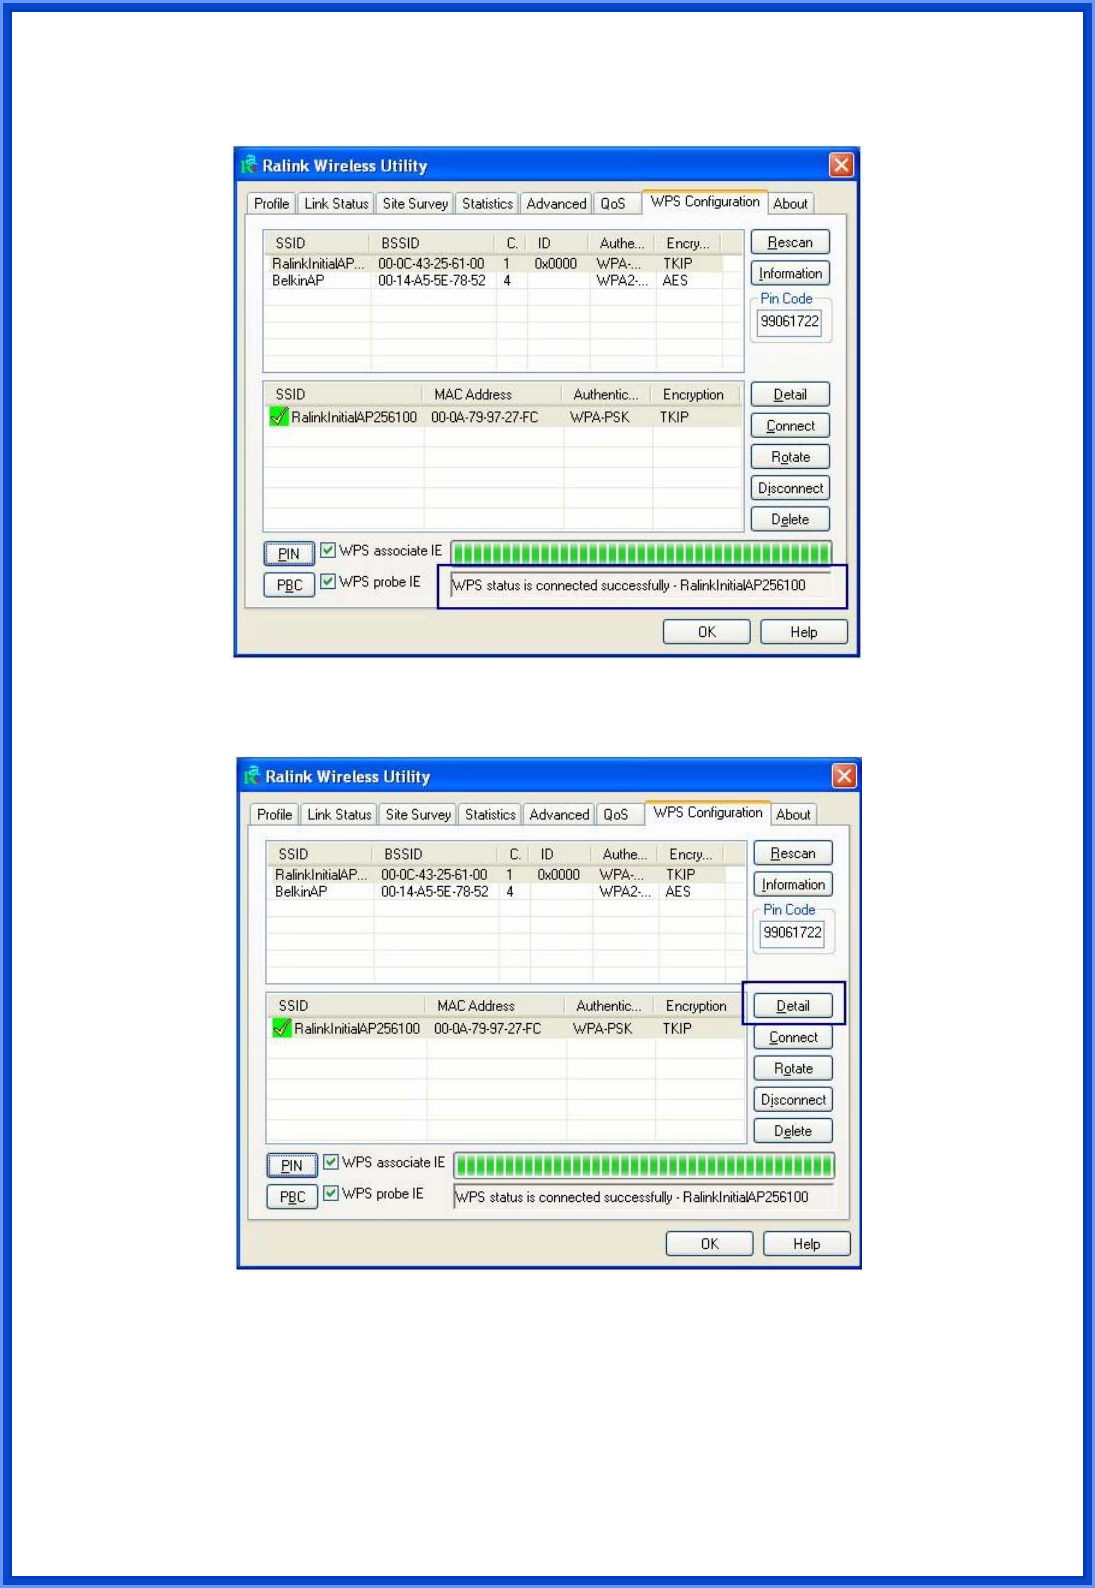This screenshot has width=1095, height=1588.
Task: Open Site Survey tab in lower window
Action: point(418,814)
